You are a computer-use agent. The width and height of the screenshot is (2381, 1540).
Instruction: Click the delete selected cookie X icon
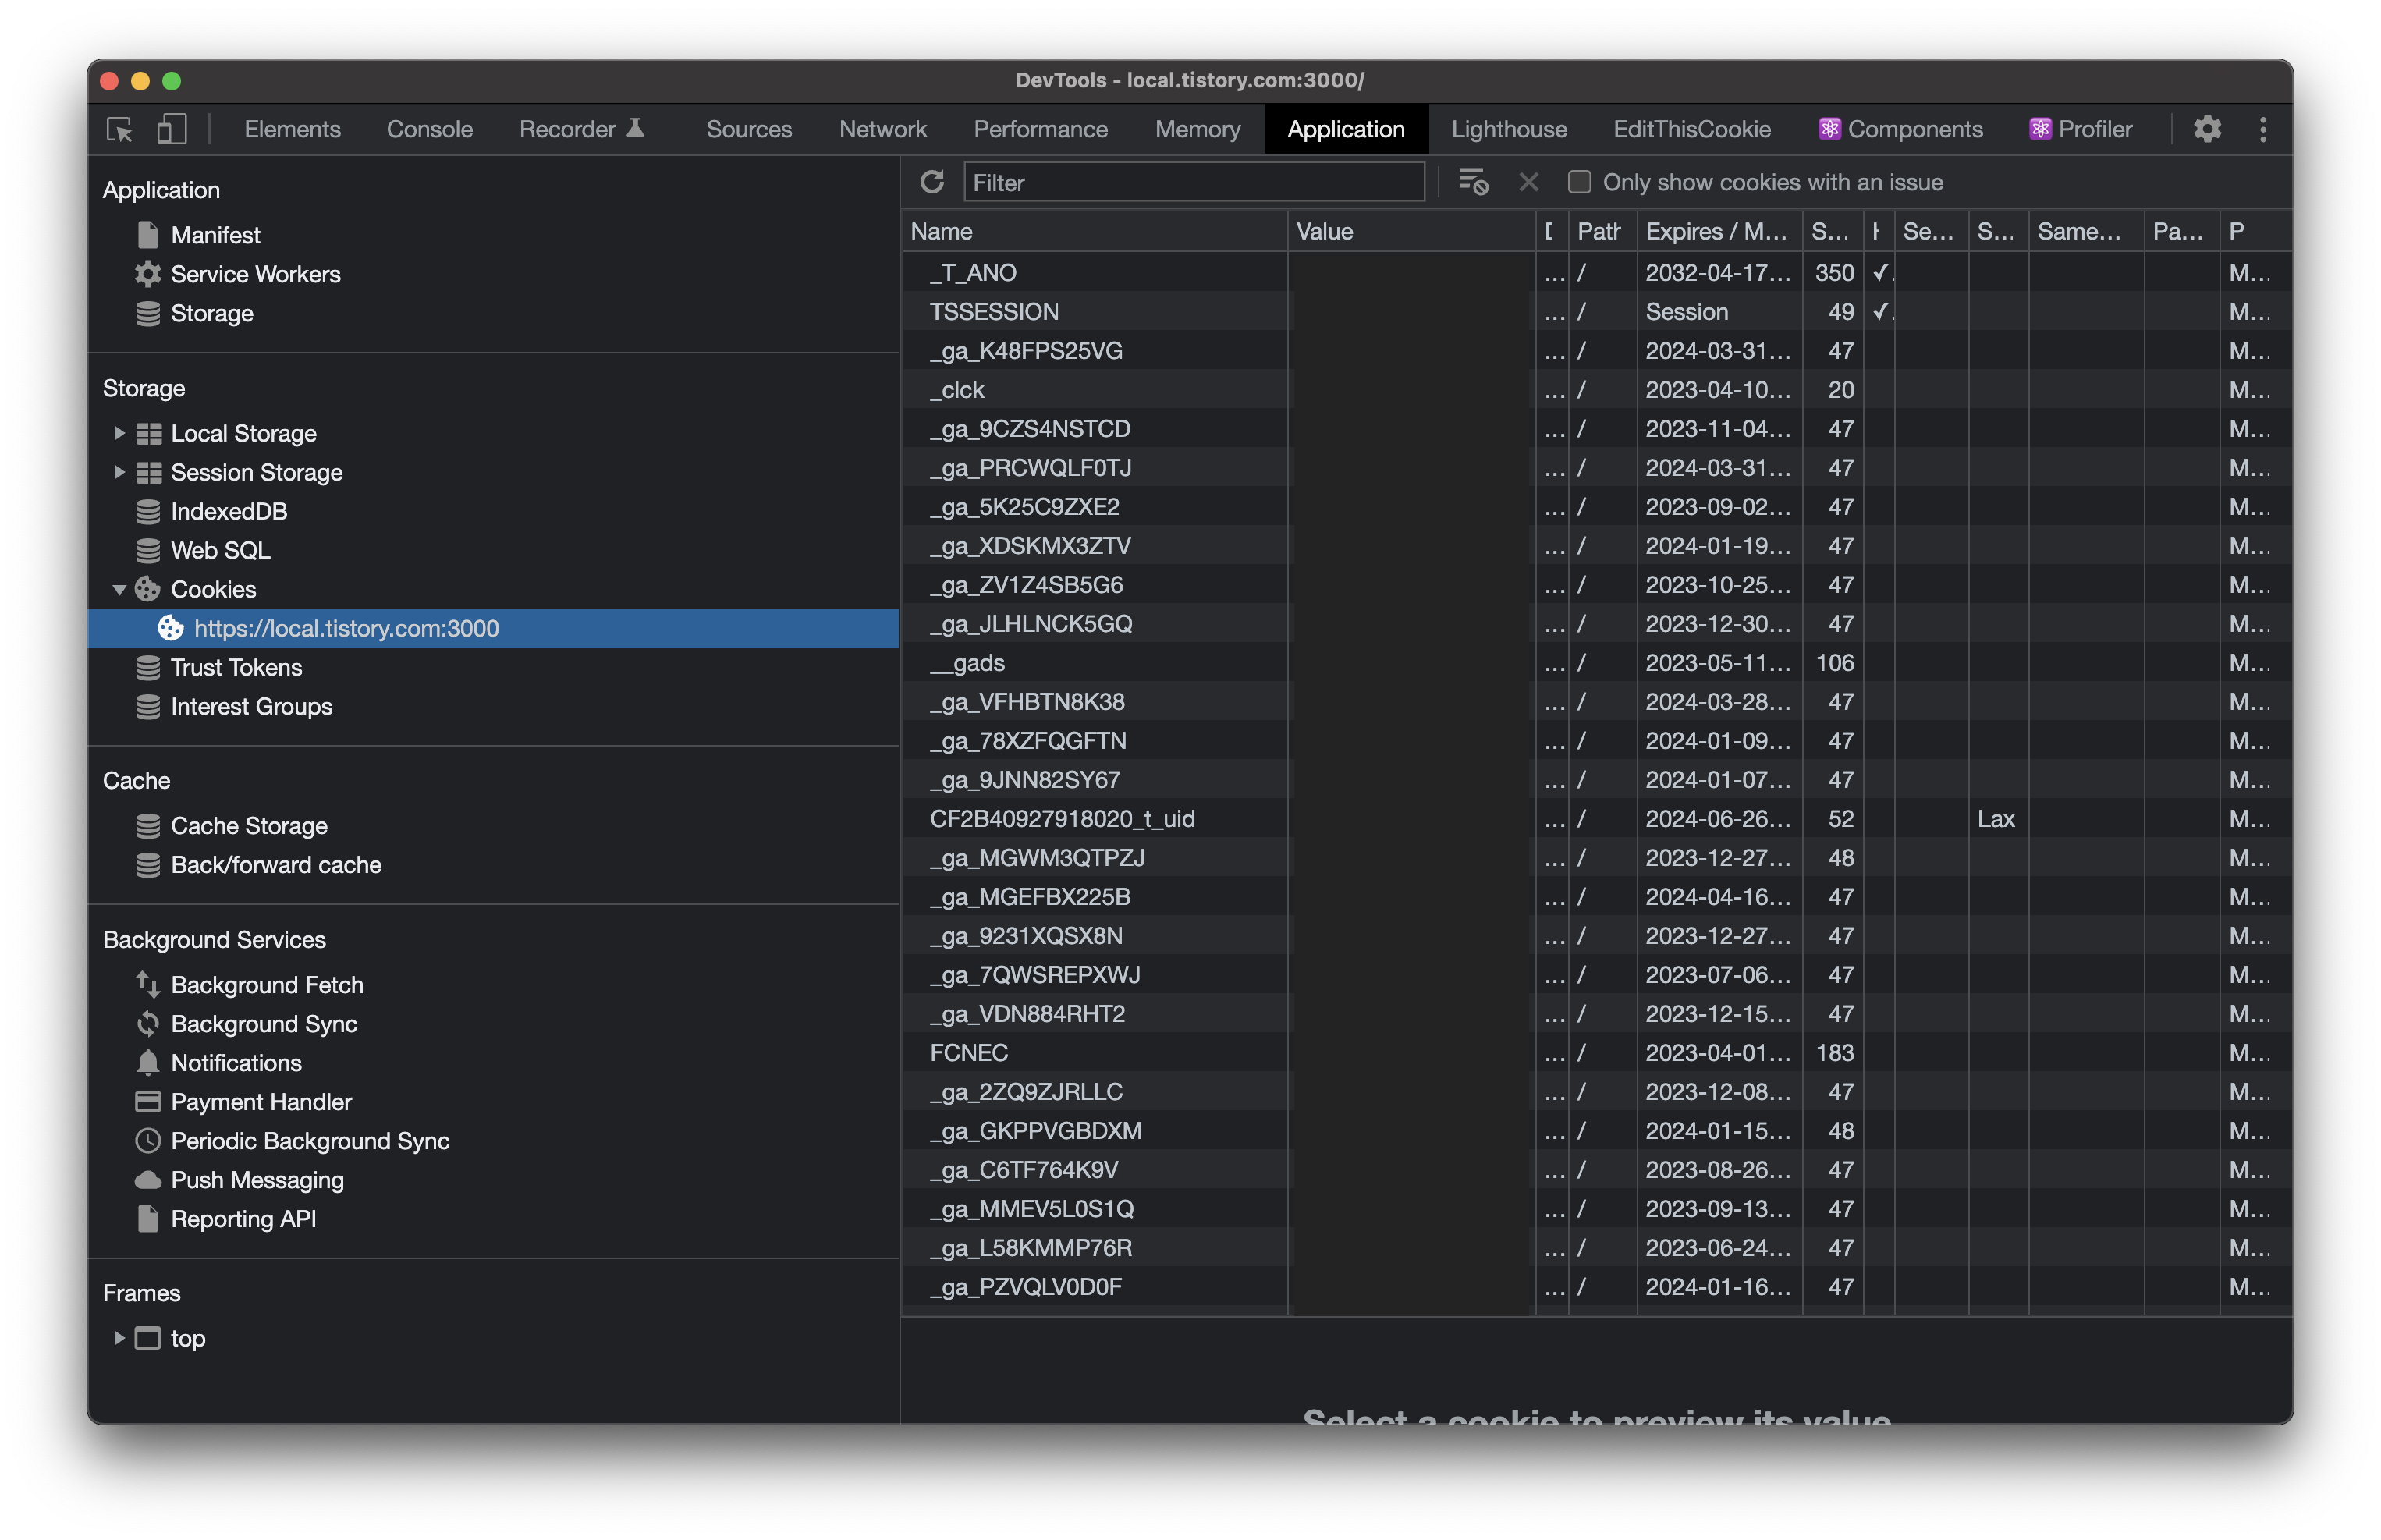click(x=1528, y=182)
